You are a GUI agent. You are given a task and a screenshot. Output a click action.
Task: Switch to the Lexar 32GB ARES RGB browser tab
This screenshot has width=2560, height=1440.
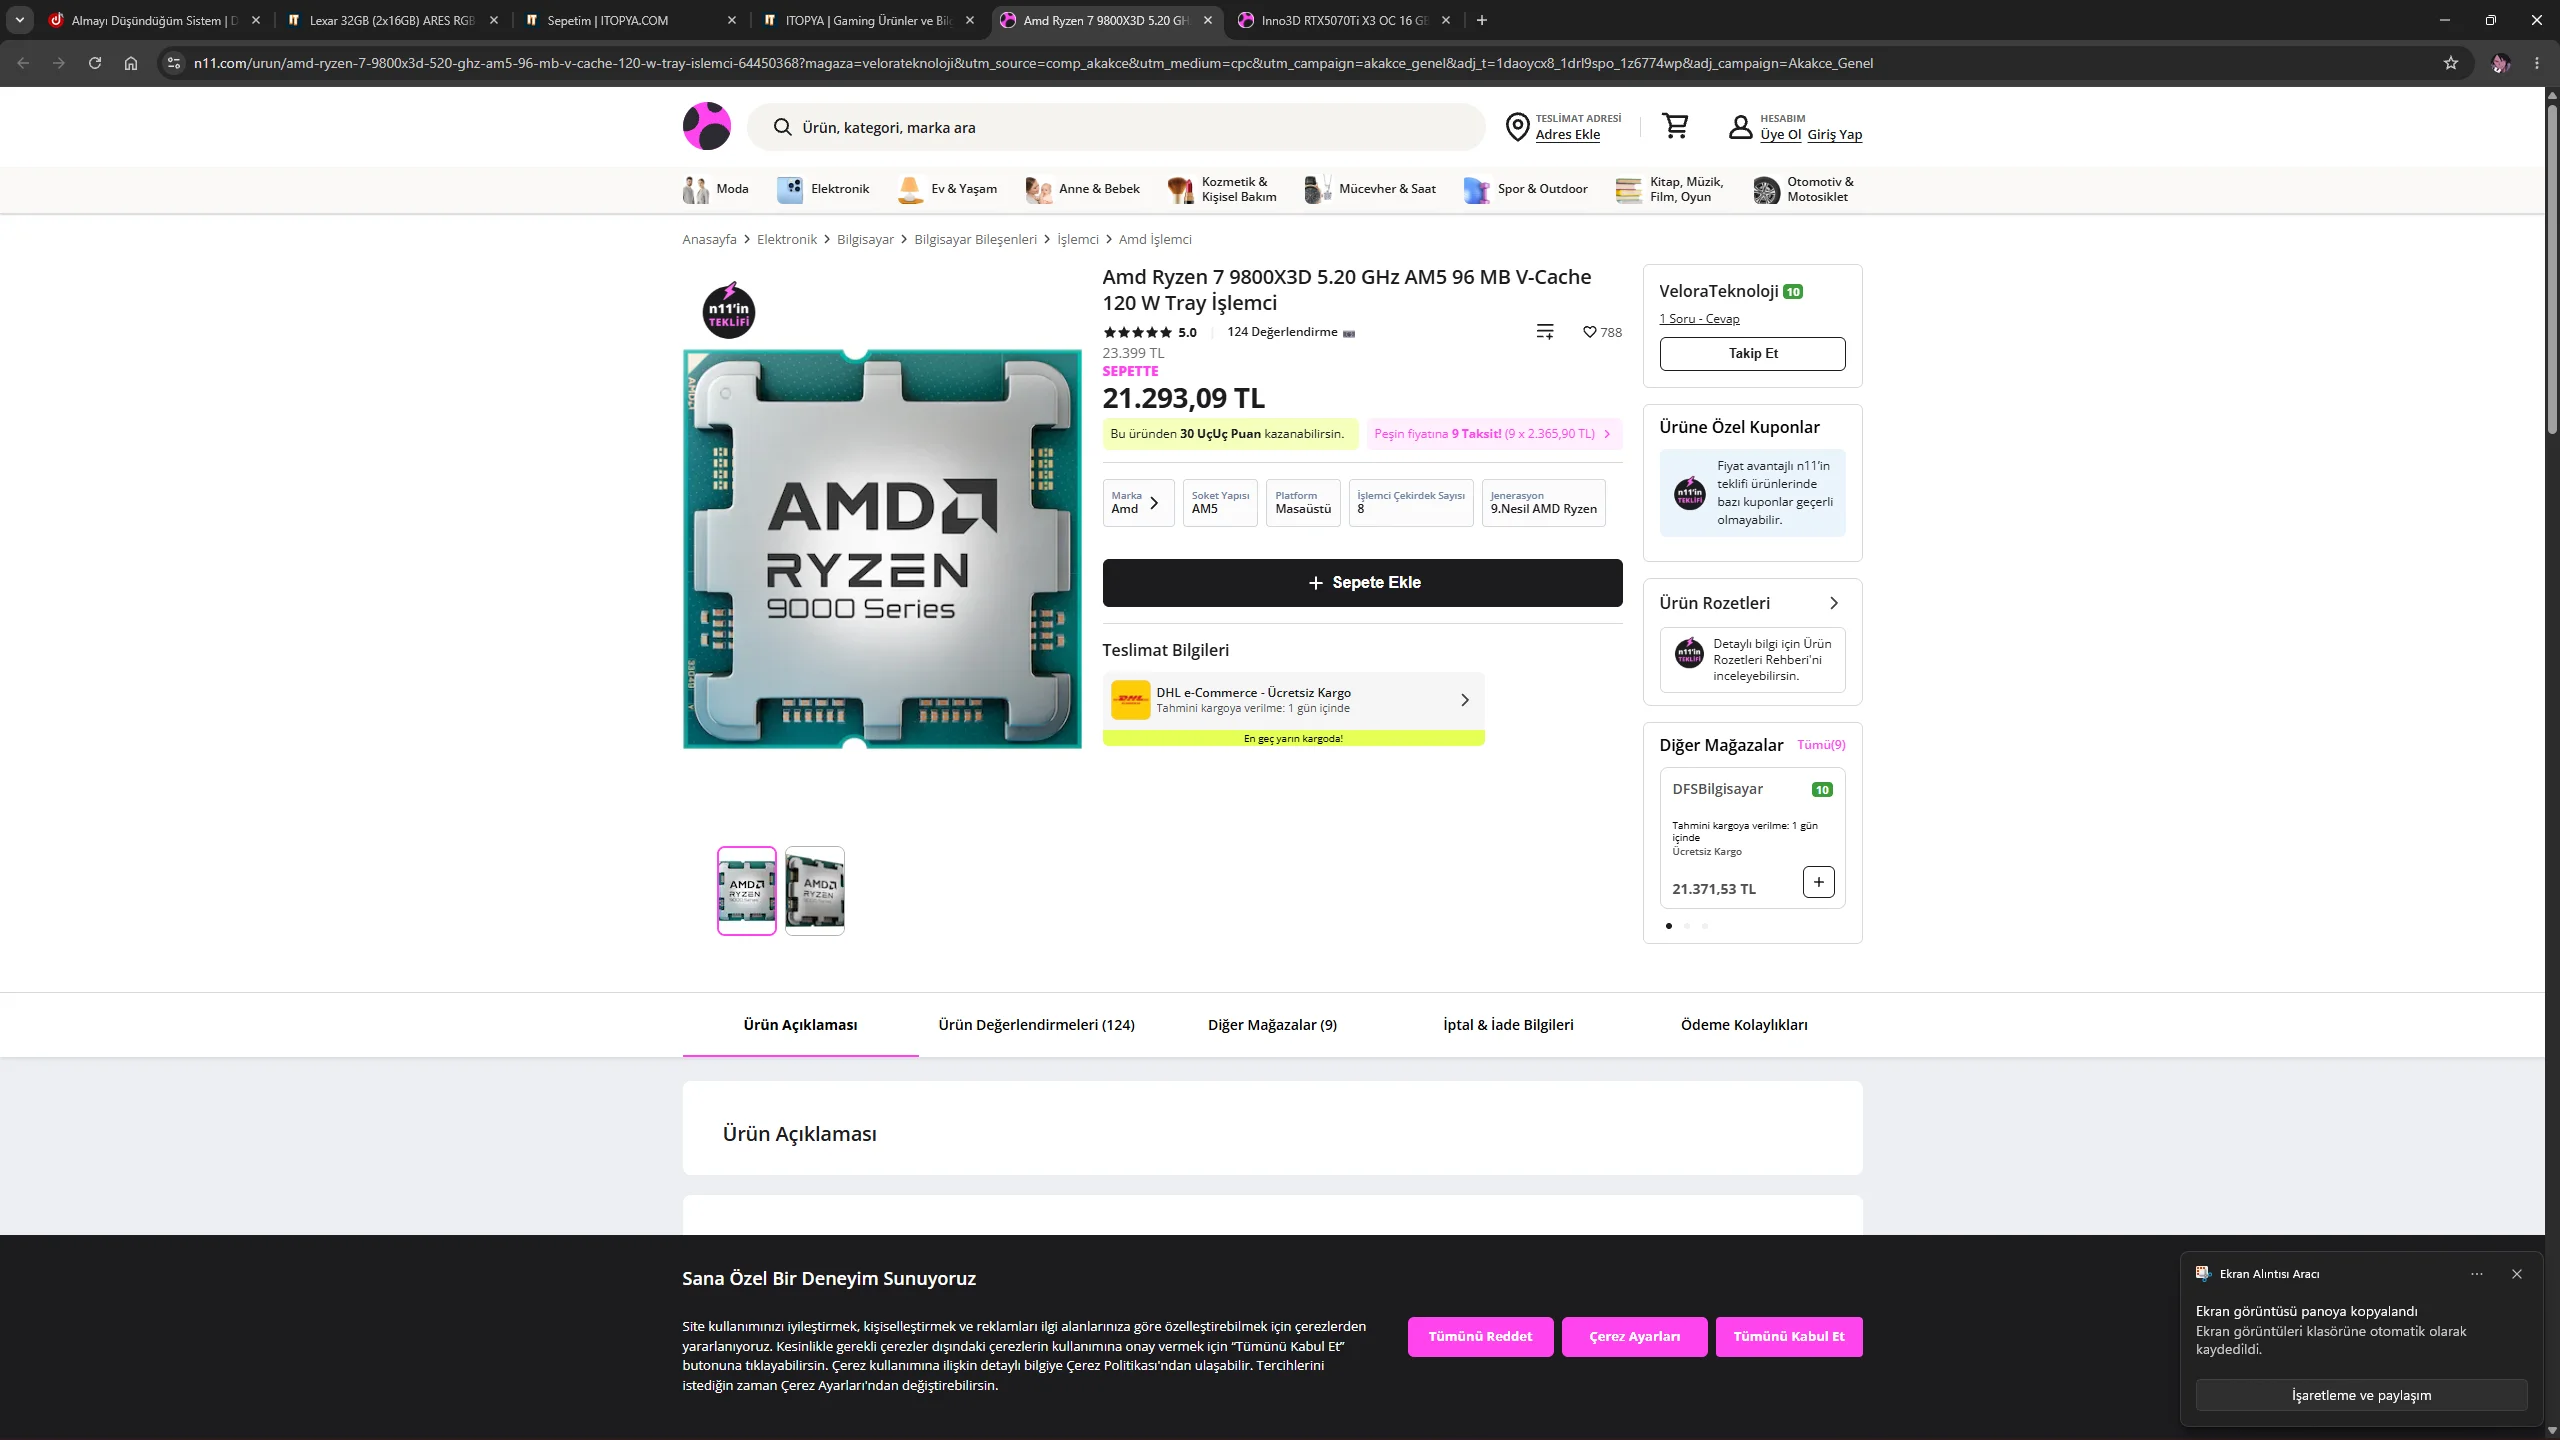pos(391,20)
